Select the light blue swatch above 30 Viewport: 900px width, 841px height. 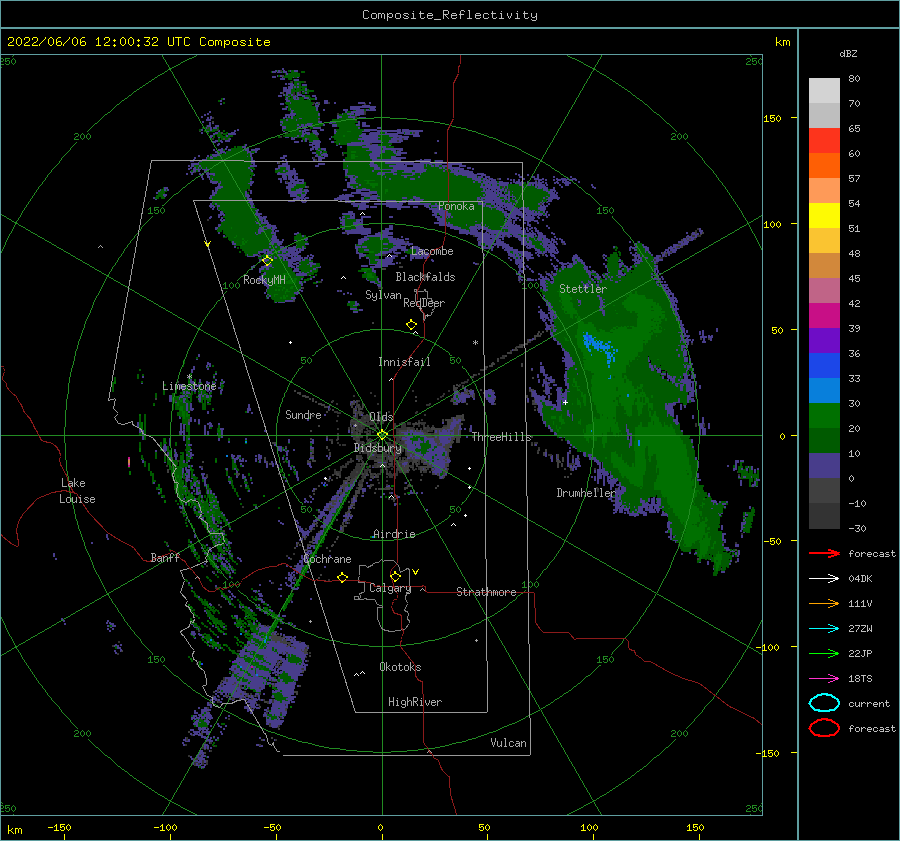824,390
